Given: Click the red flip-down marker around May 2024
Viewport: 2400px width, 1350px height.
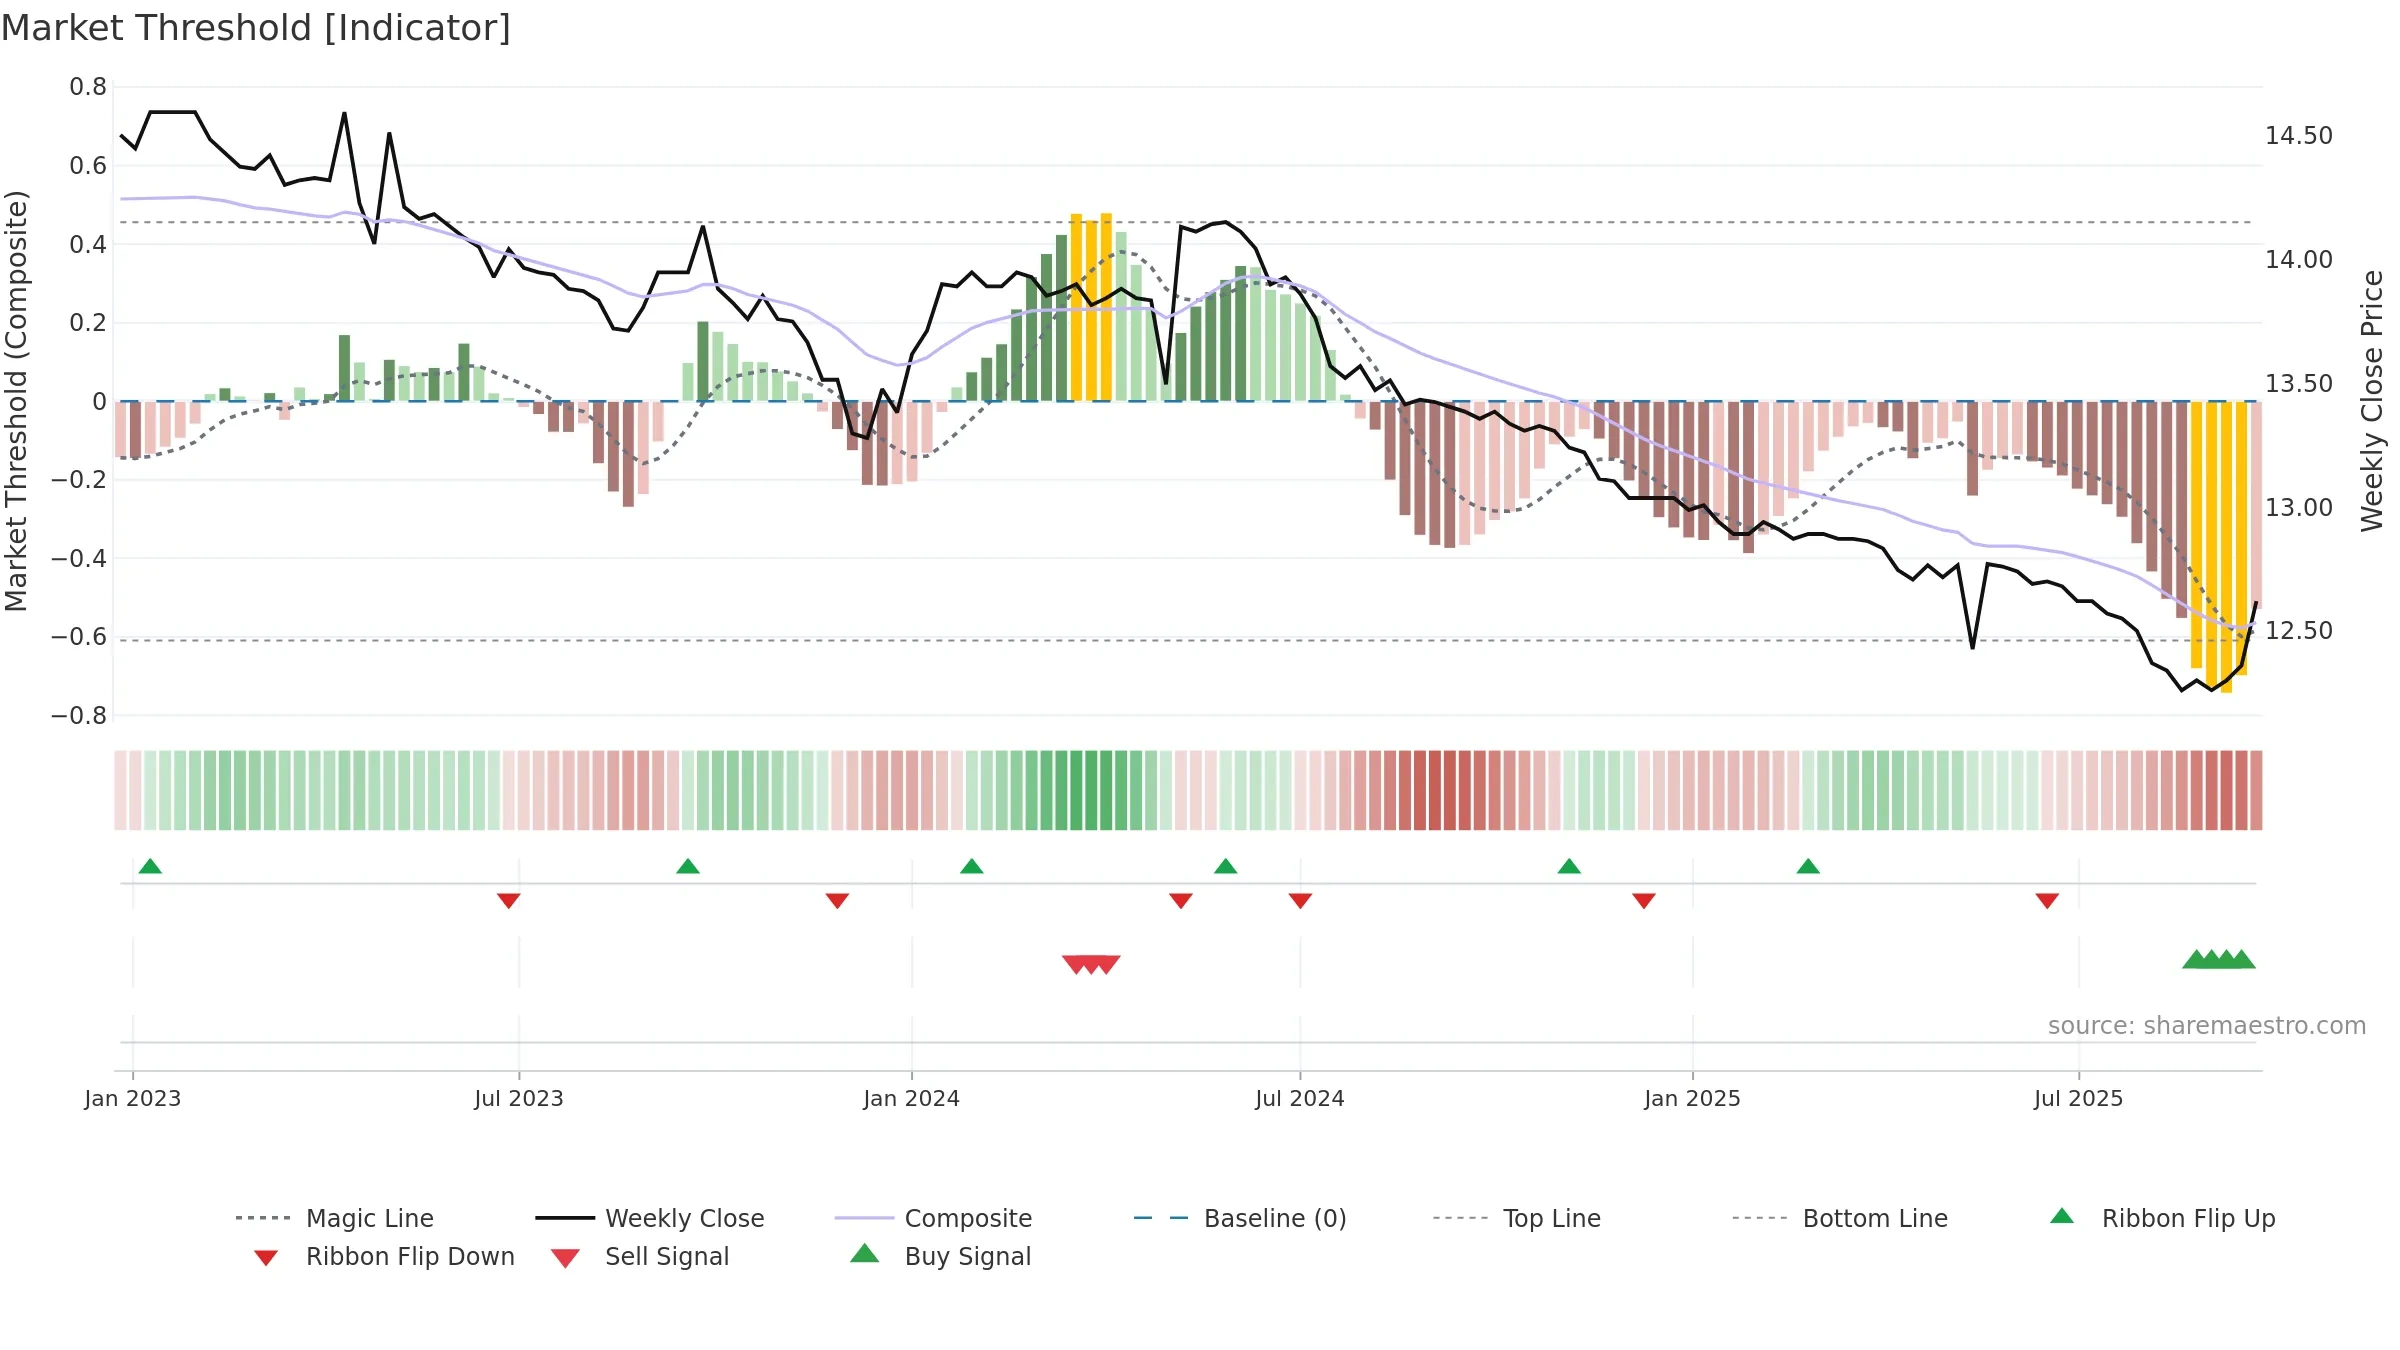Looking at the screenshot, I should tap(1181, 901).
